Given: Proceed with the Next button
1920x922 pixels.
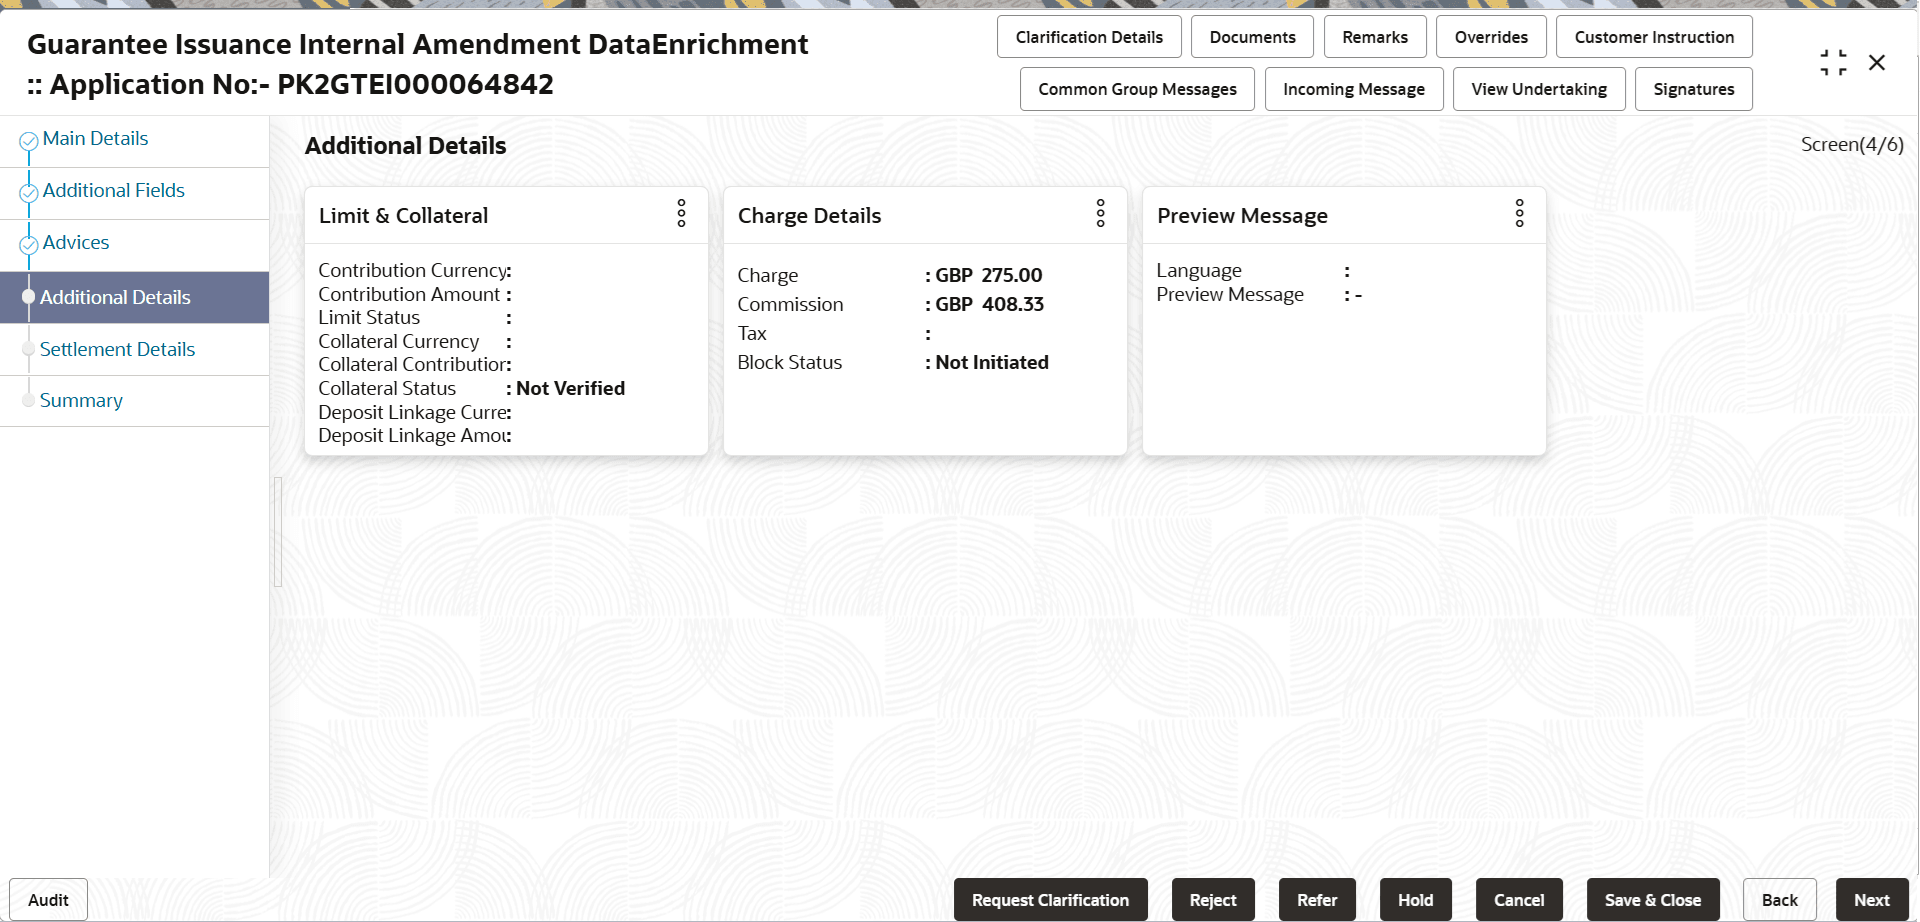Looking at the screenshot, I should (x=1872, y=900).
